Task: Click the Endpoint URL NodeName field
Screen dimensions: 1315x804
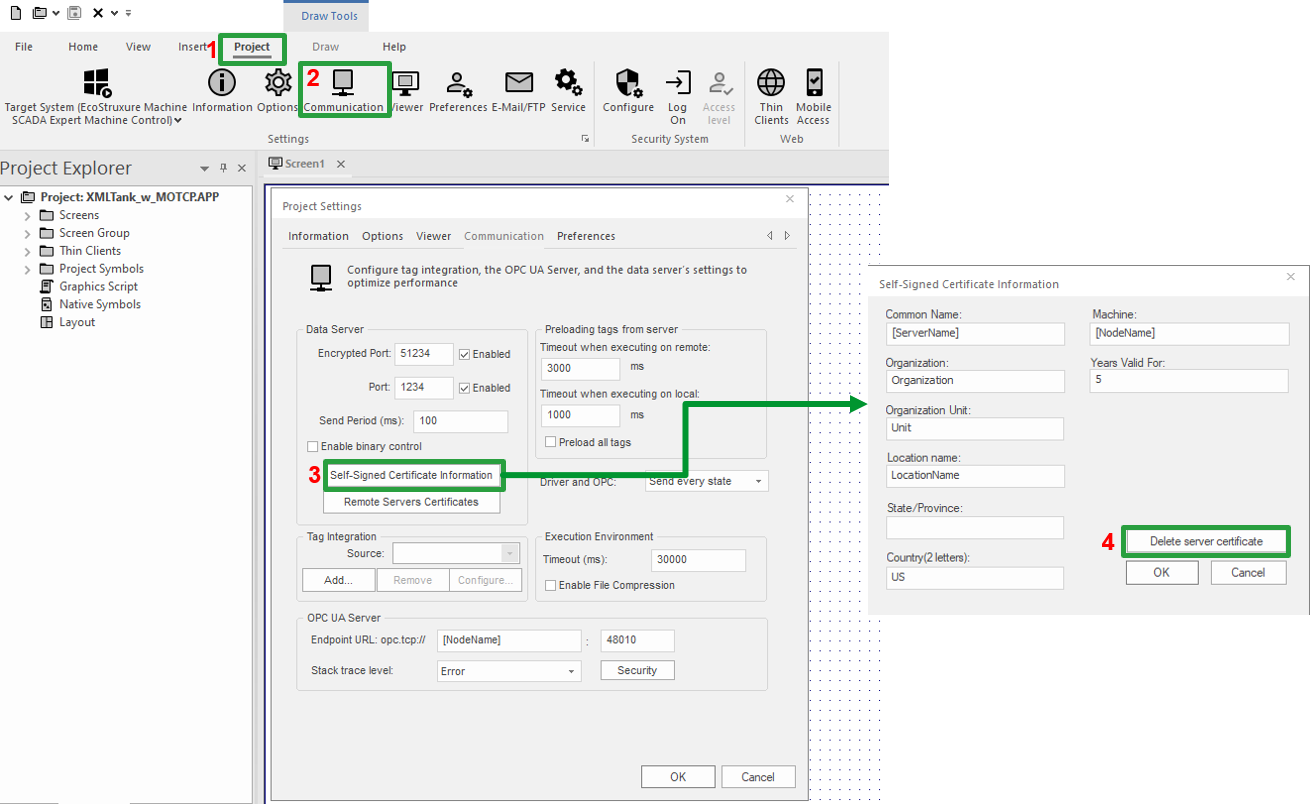Action: [x=509, y=641]
